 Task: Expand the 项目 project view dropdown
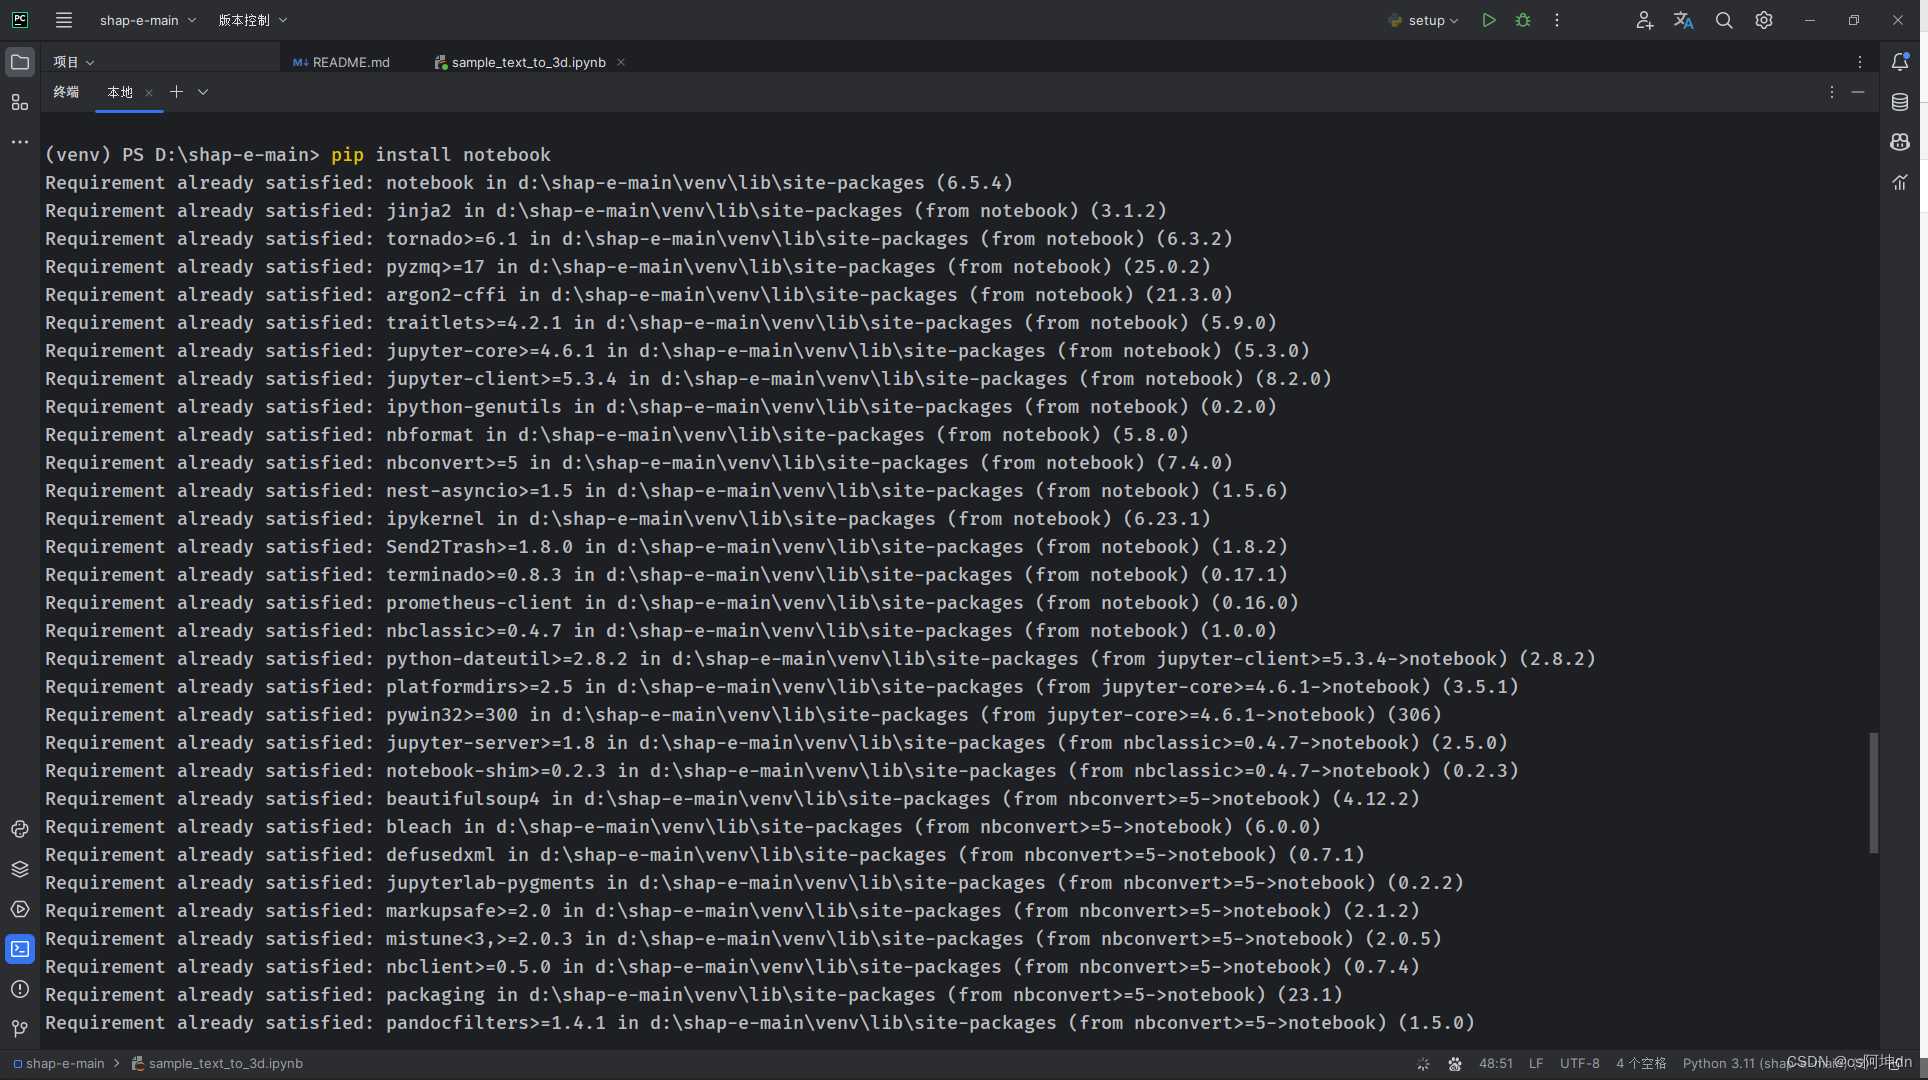[74, 62]
